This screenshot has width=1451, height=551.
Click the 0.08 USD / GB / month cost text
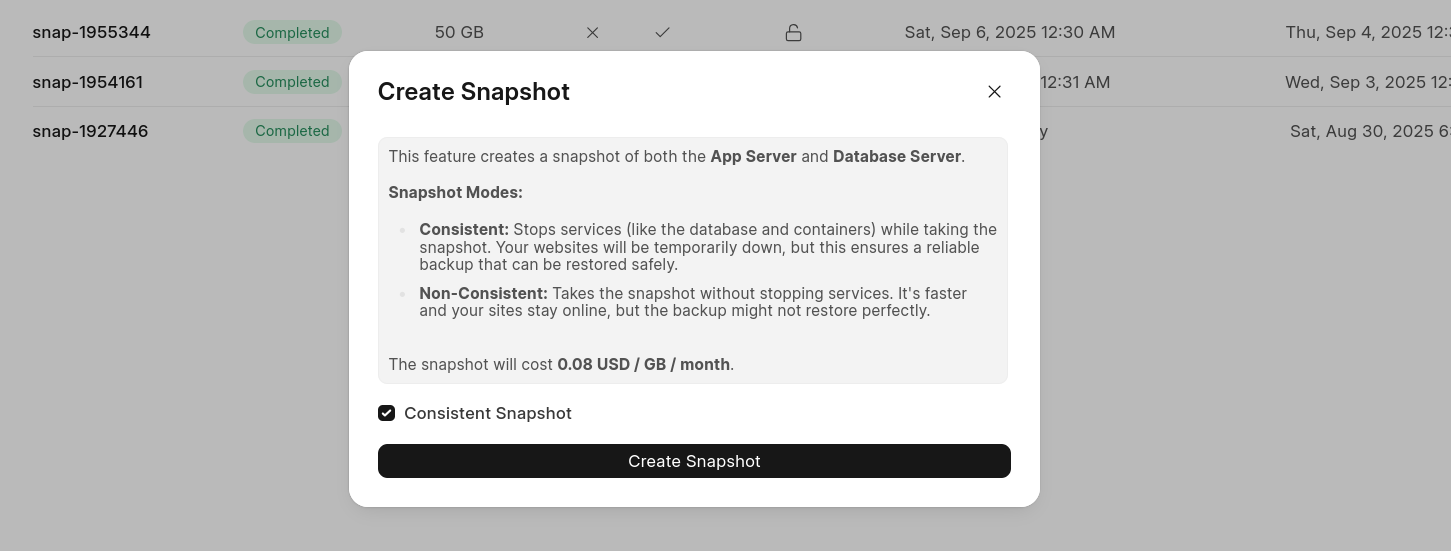click(643, 364)
